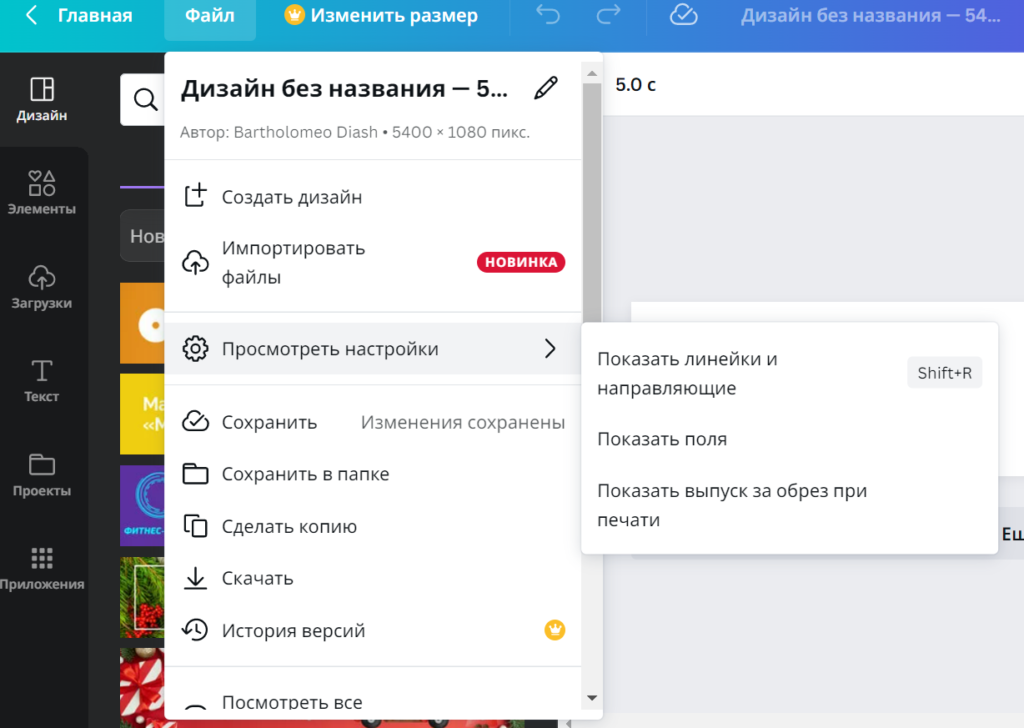Click the cloud sync status icon
The image size is (1024, 728).
683,16
